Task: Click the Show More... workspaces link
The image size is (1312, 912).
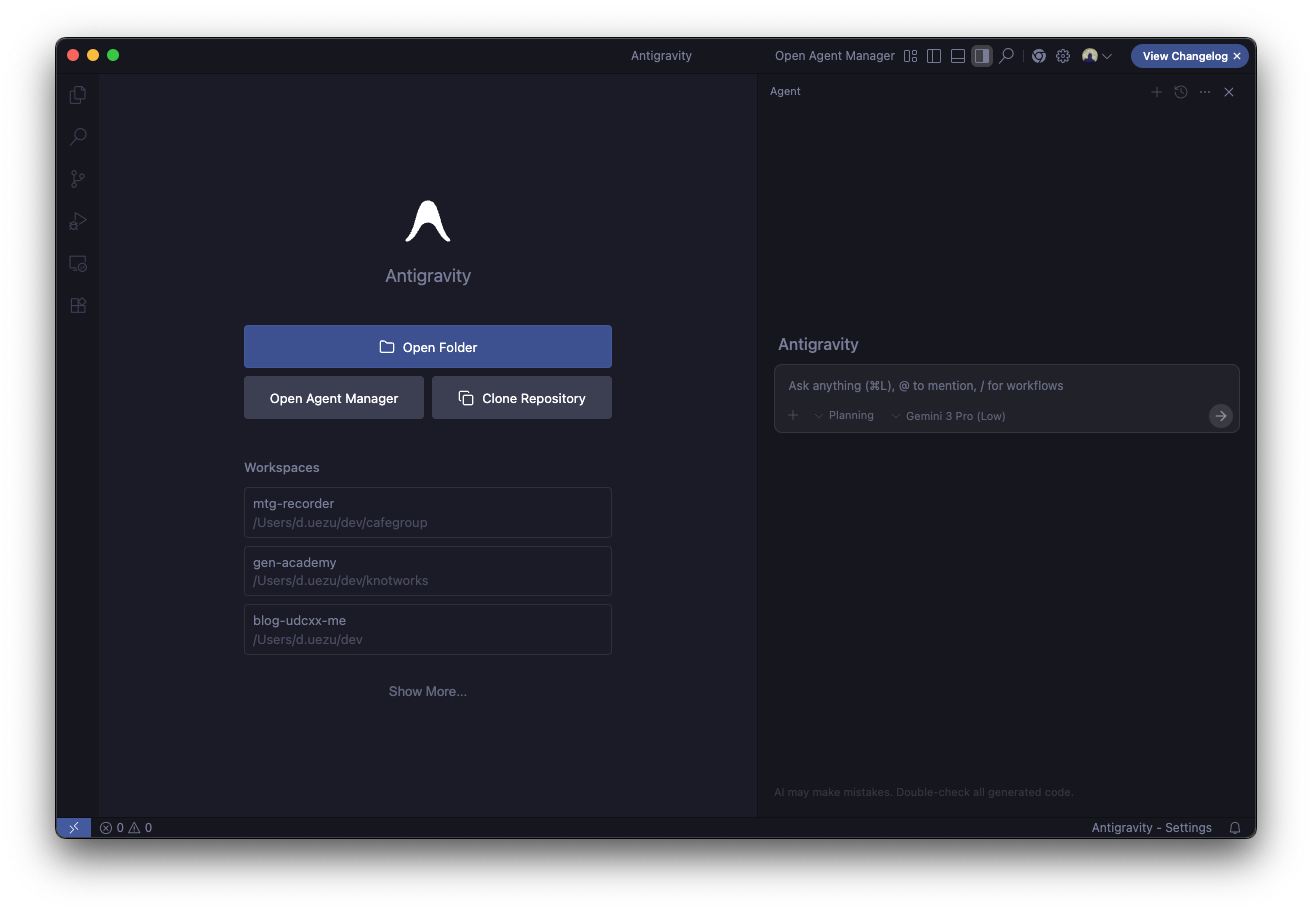Action: [x=427, y=691]
